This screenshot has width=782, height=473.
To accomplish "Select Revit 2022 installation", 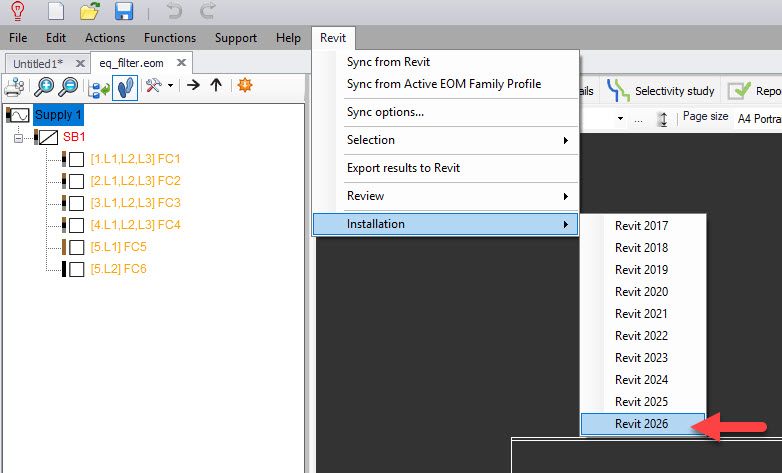I will point(643,336).
